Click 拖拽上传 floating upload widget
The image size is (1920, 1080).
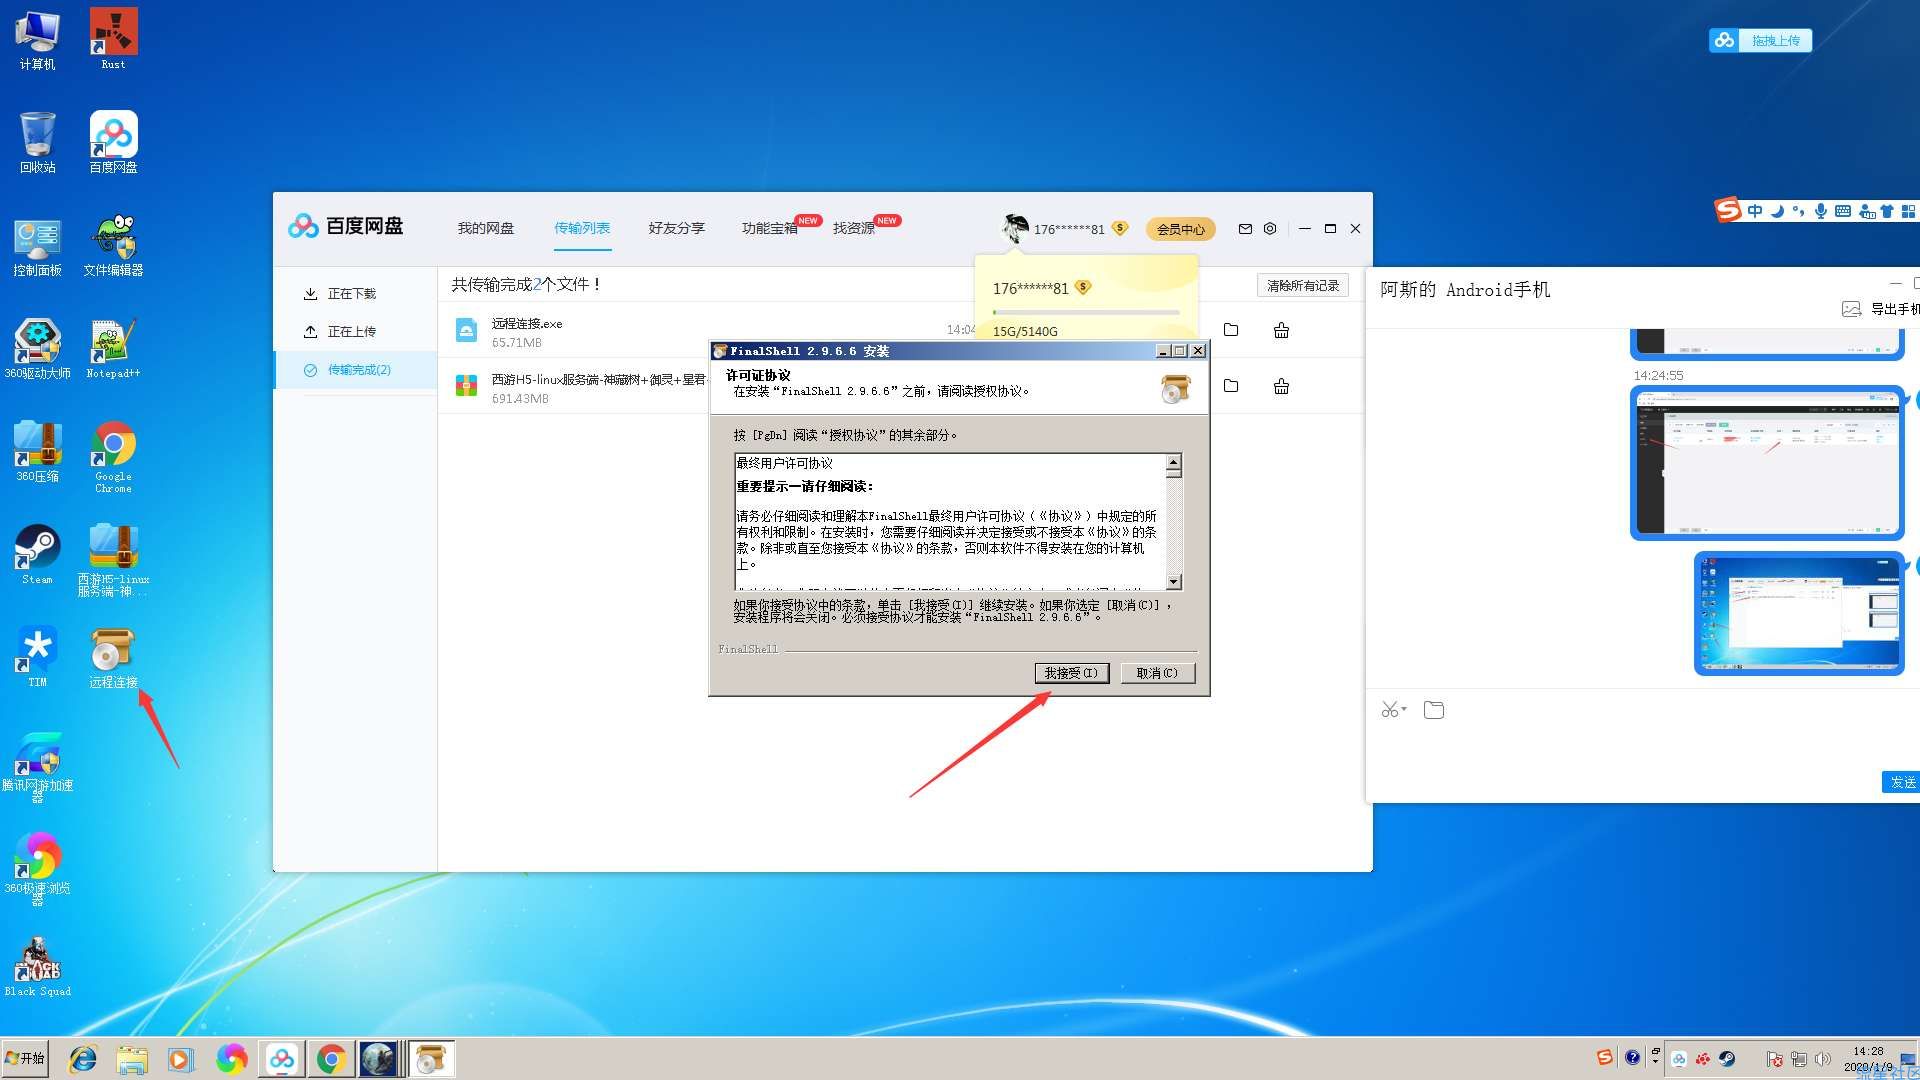coord(1761,41)
